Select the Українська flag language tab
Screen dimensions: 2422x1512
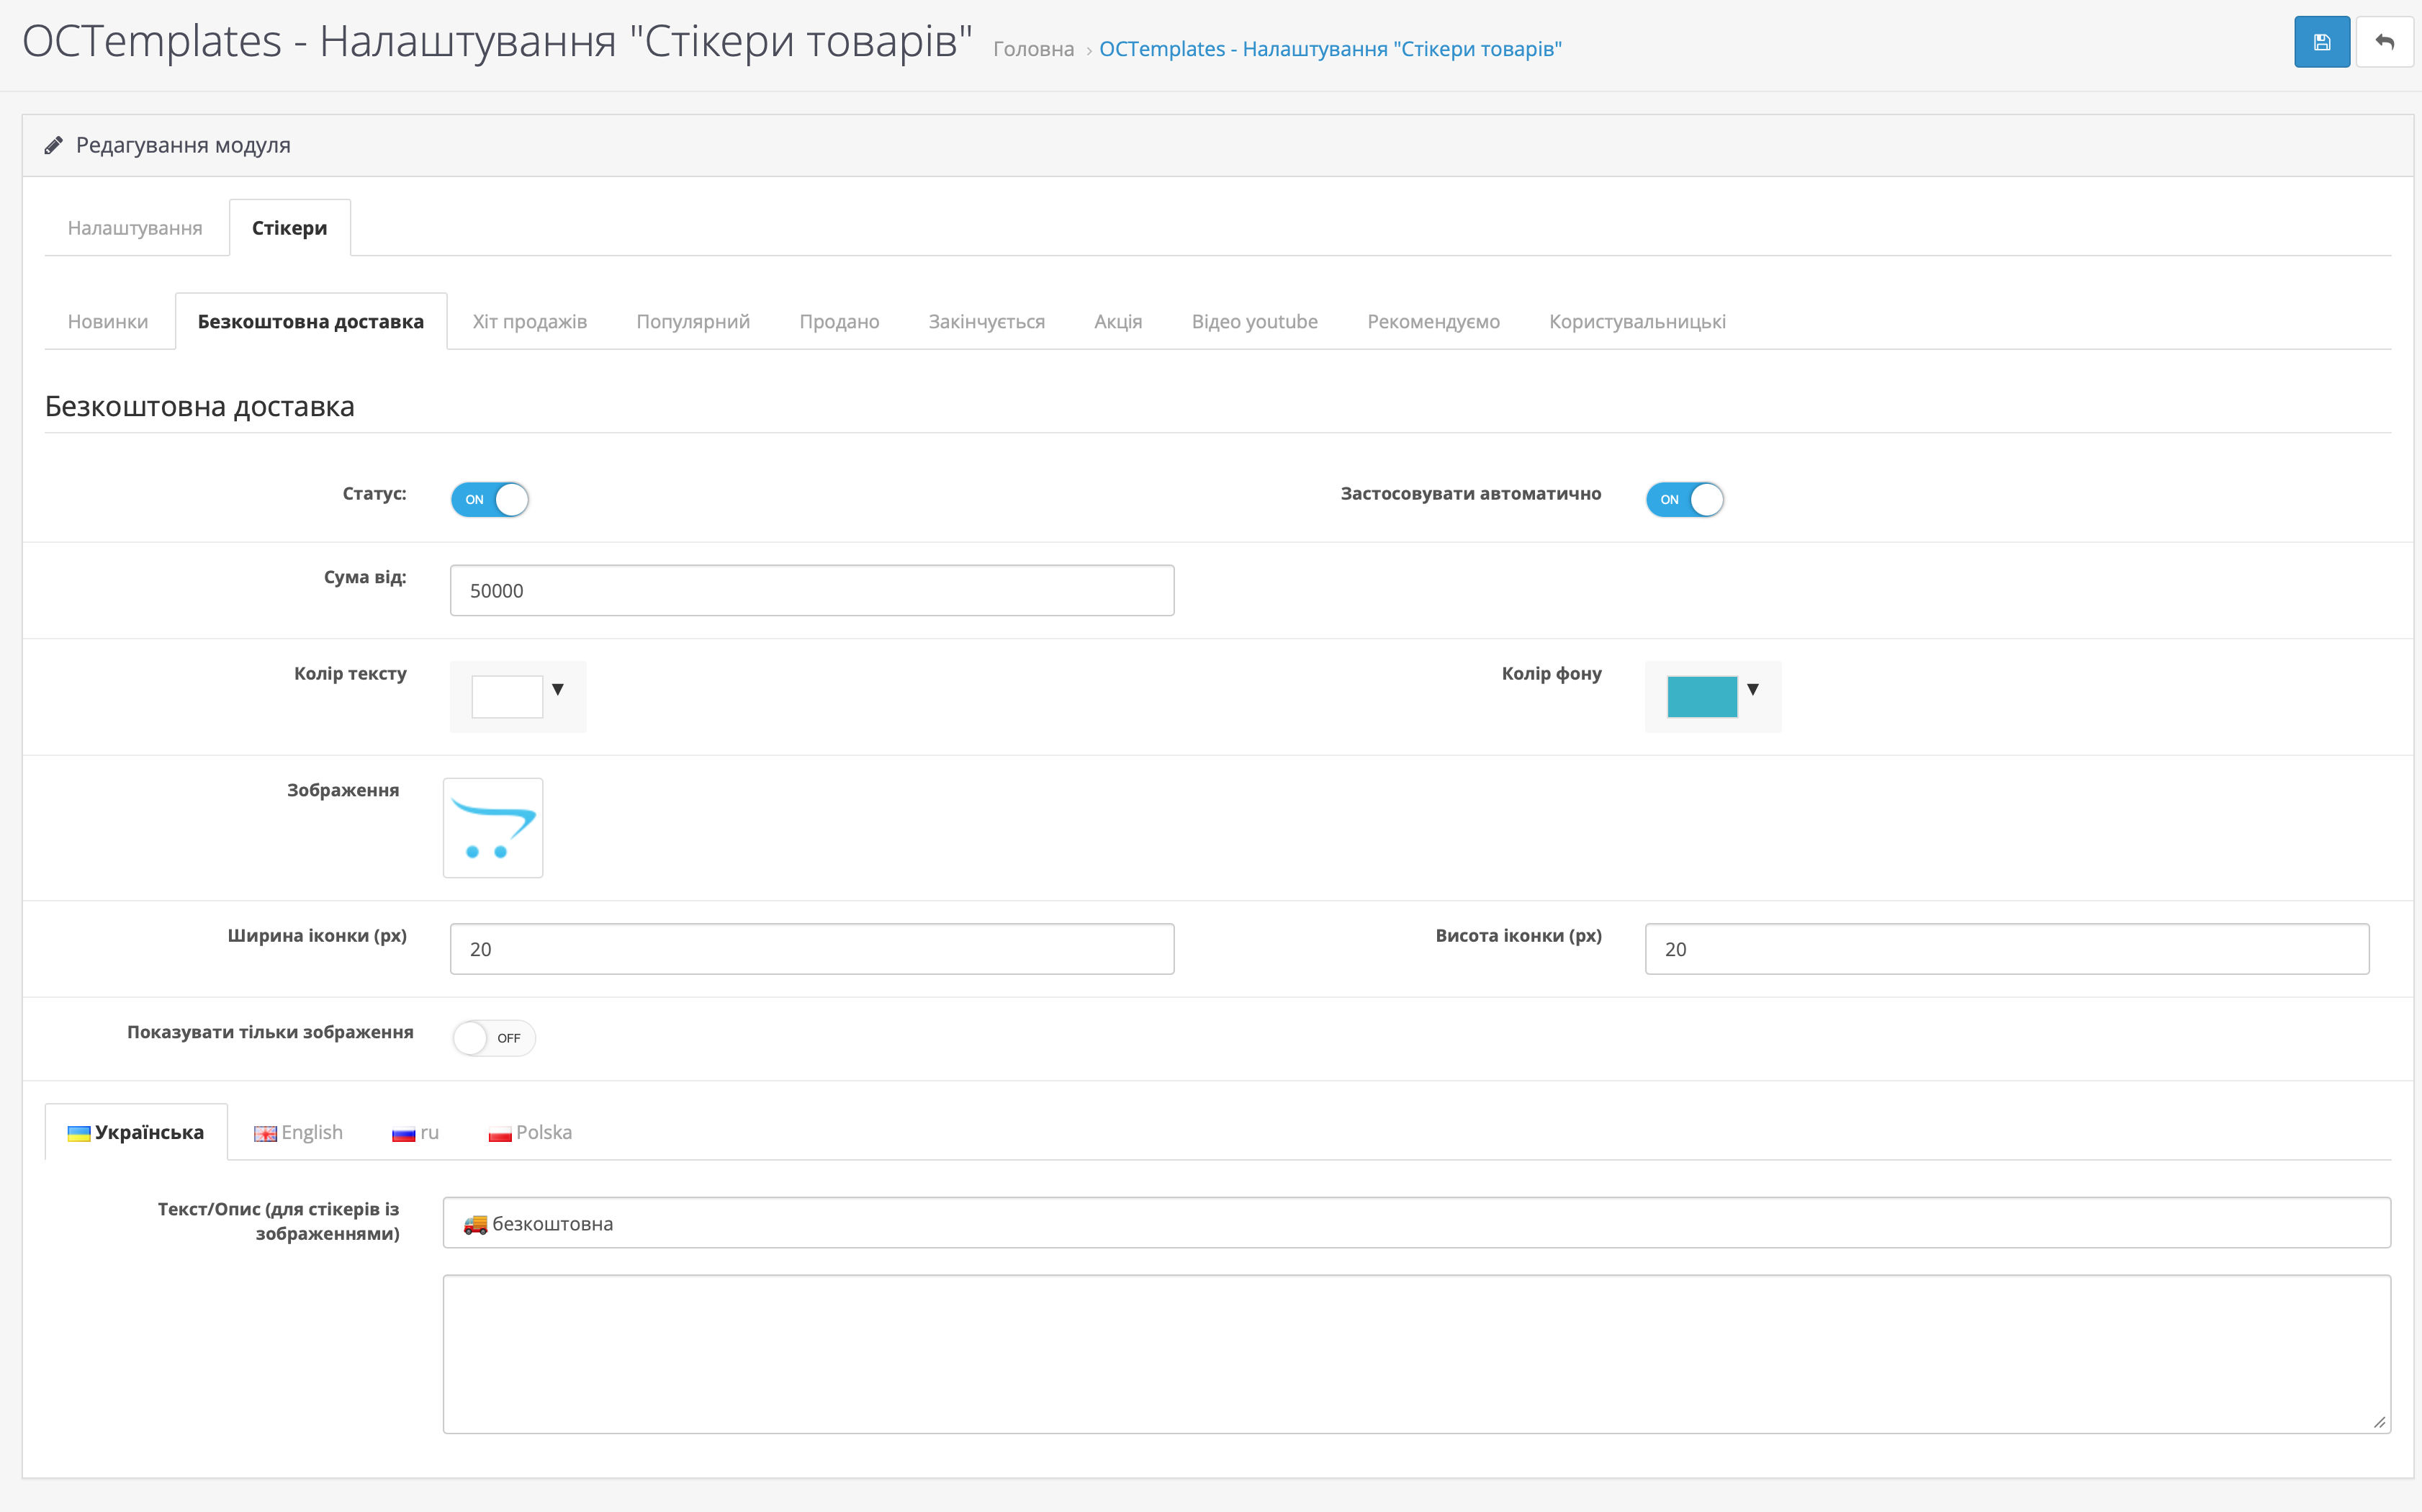[136, 1132]
